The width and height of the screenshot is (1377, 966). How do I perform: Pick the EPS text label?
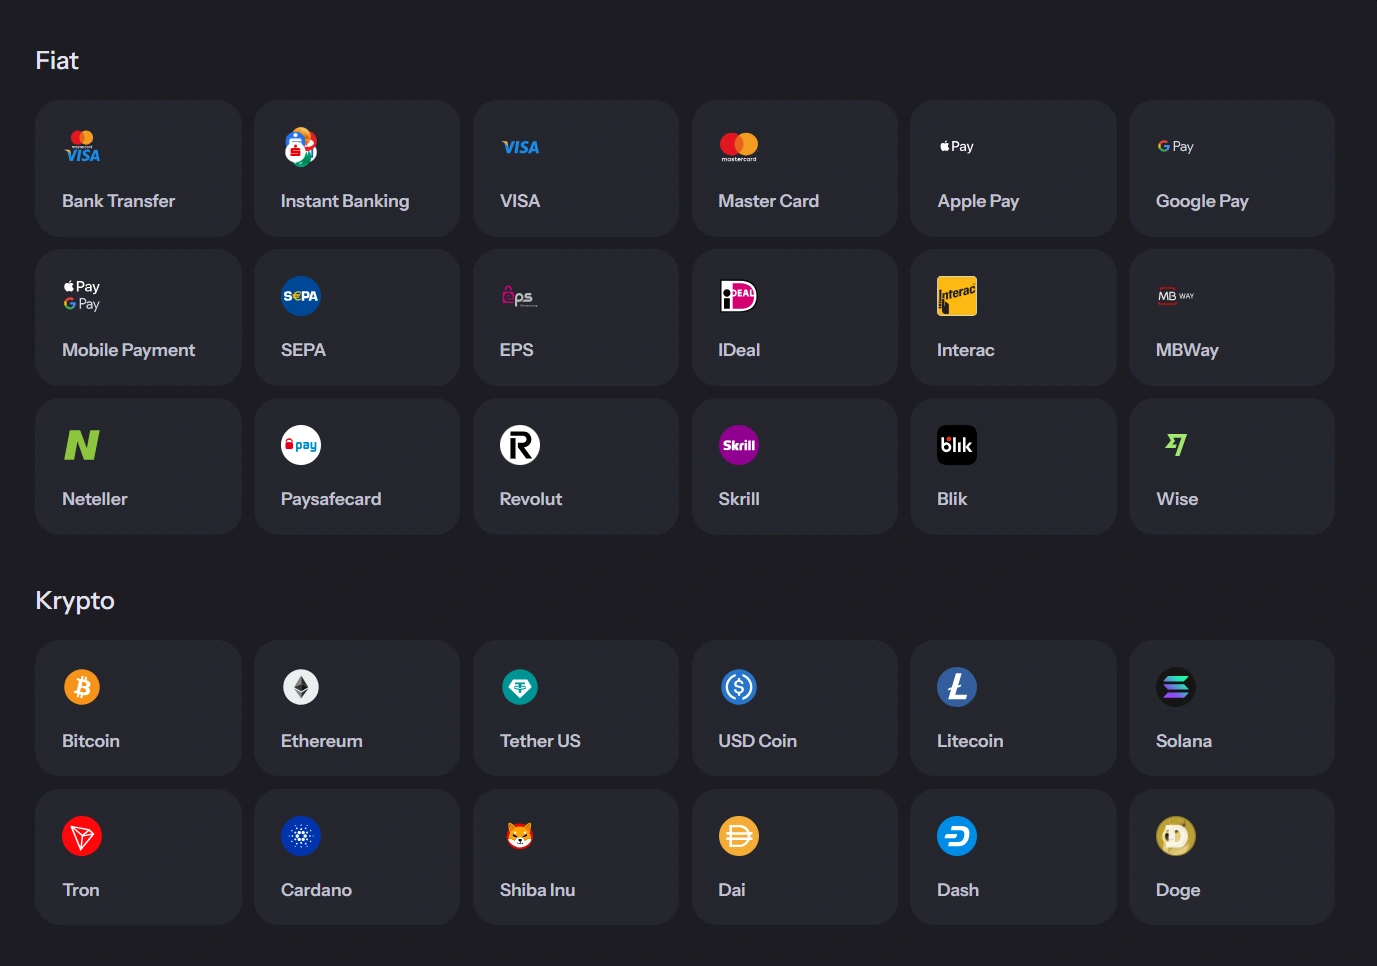tap(516, 350)
